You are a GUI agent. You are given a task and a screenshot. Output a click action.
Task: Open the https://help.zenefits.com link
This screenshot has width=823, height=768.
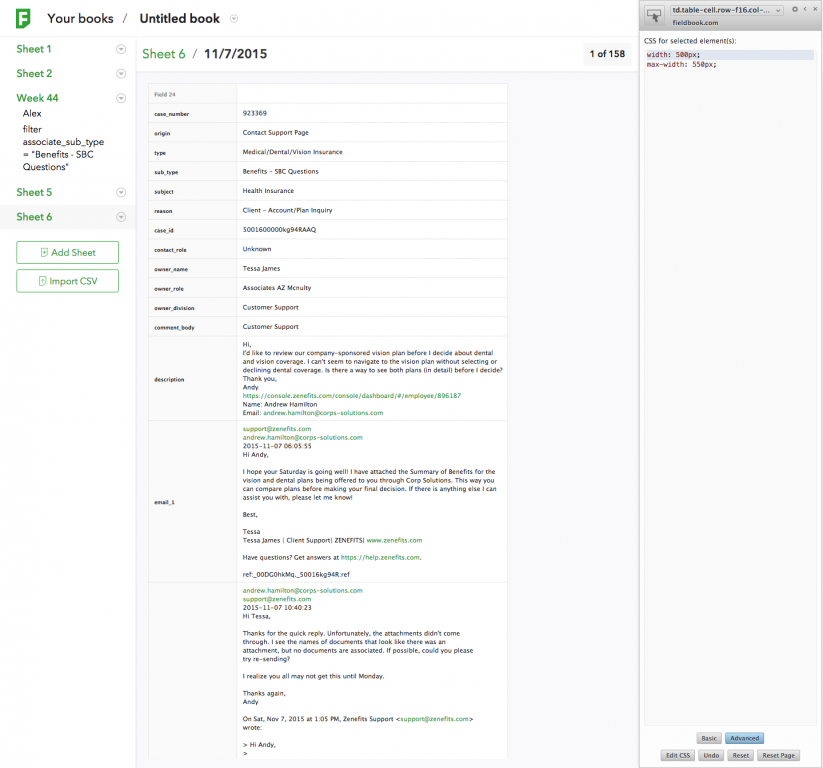381,557
